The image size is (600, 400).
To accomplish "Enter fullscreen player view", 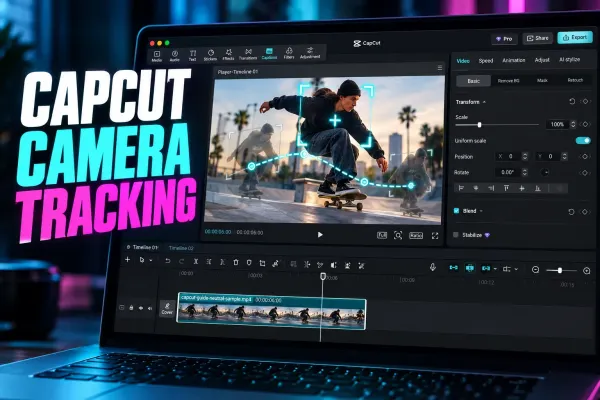I will coord(435,236).
